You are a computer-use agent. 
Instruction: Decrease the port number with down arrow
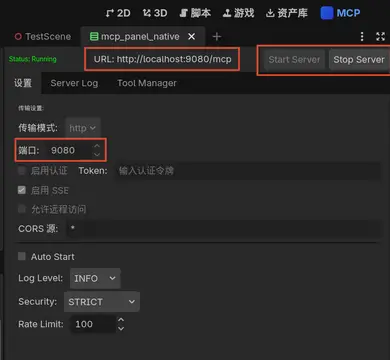coord(97,154)
